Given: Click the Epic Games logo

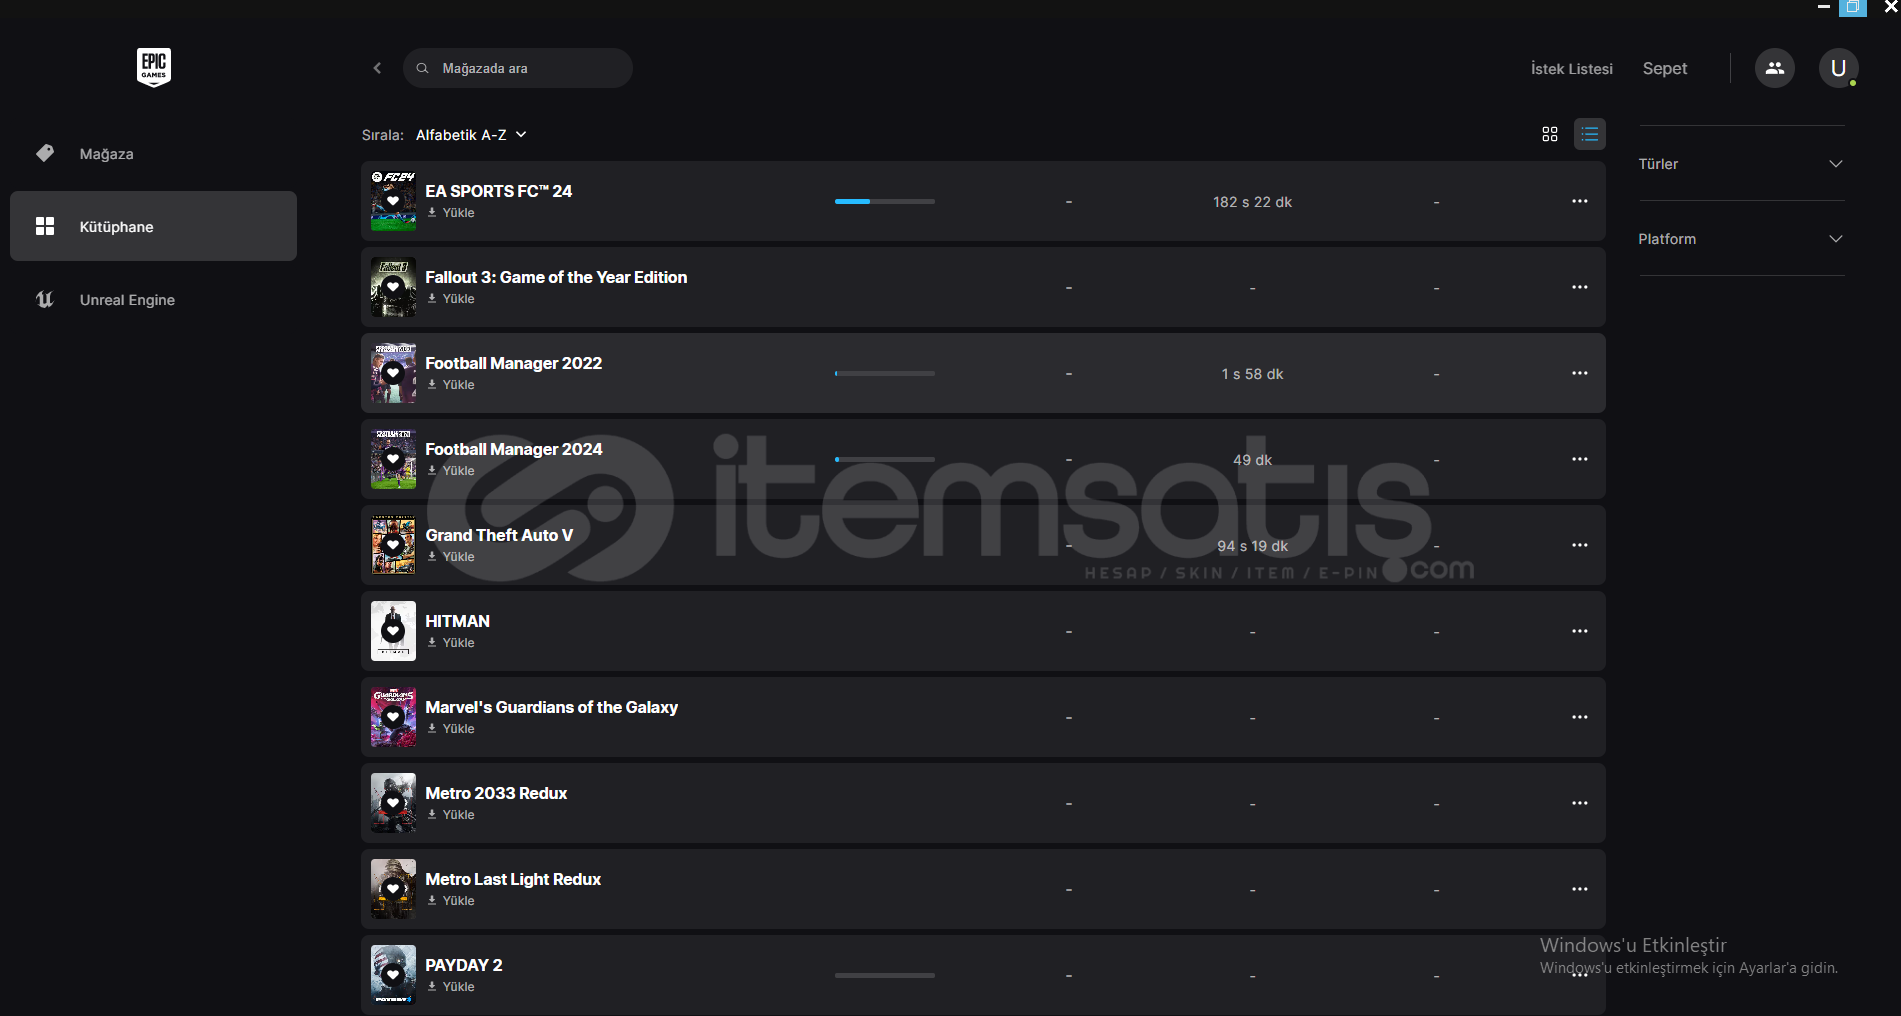Looking at the screenshot, I should 154,67.
